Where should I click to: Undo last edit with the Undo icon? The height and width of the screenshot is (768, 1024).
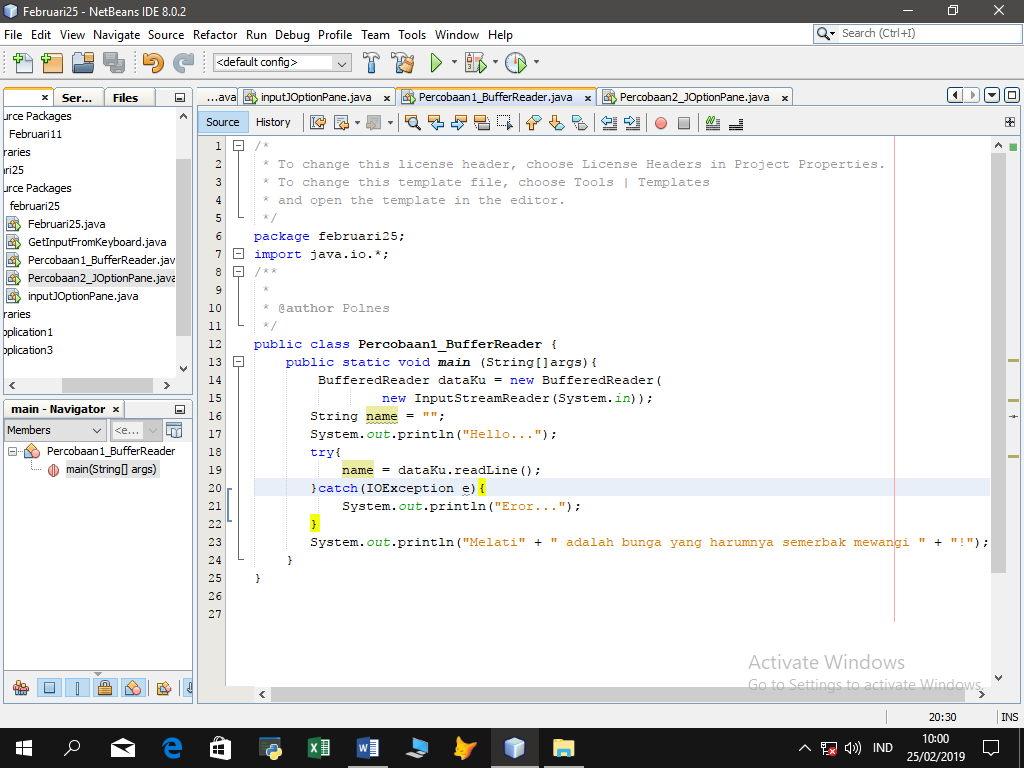coord(152,62)
